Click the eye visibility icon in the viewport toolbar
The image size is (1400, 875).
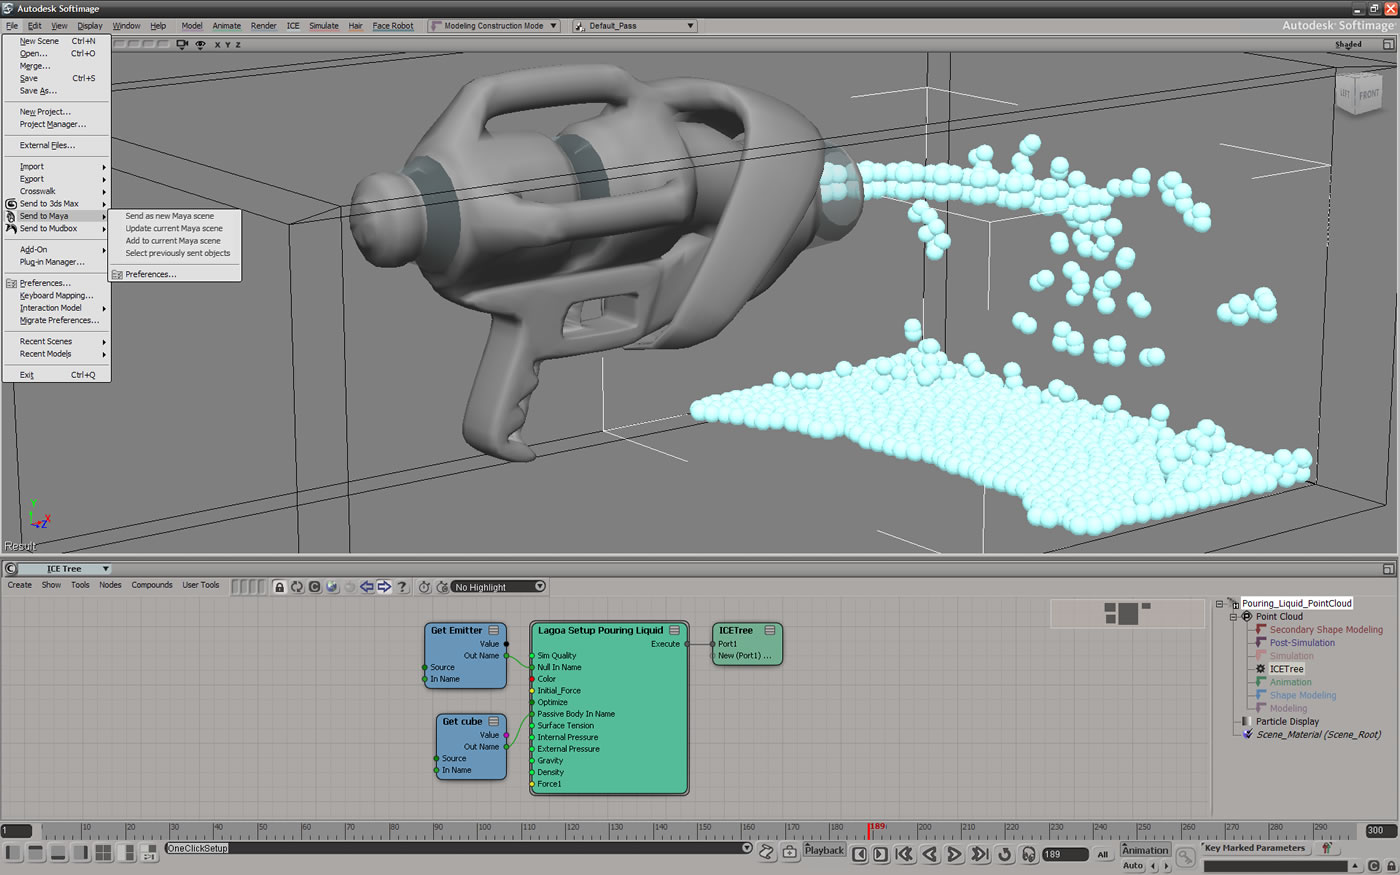point(200,44)
